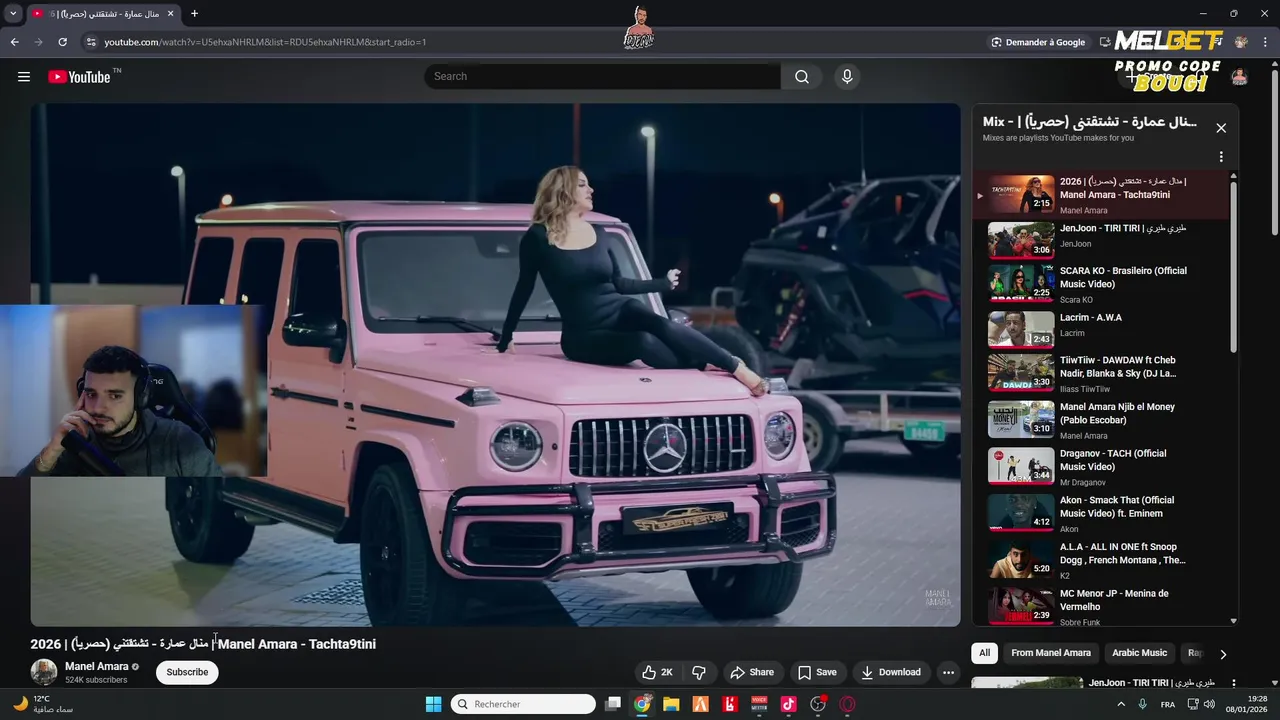The width and height of the screenshot is (1280, 720).
Task: Like the video with thumbs up
Action: 657,672
